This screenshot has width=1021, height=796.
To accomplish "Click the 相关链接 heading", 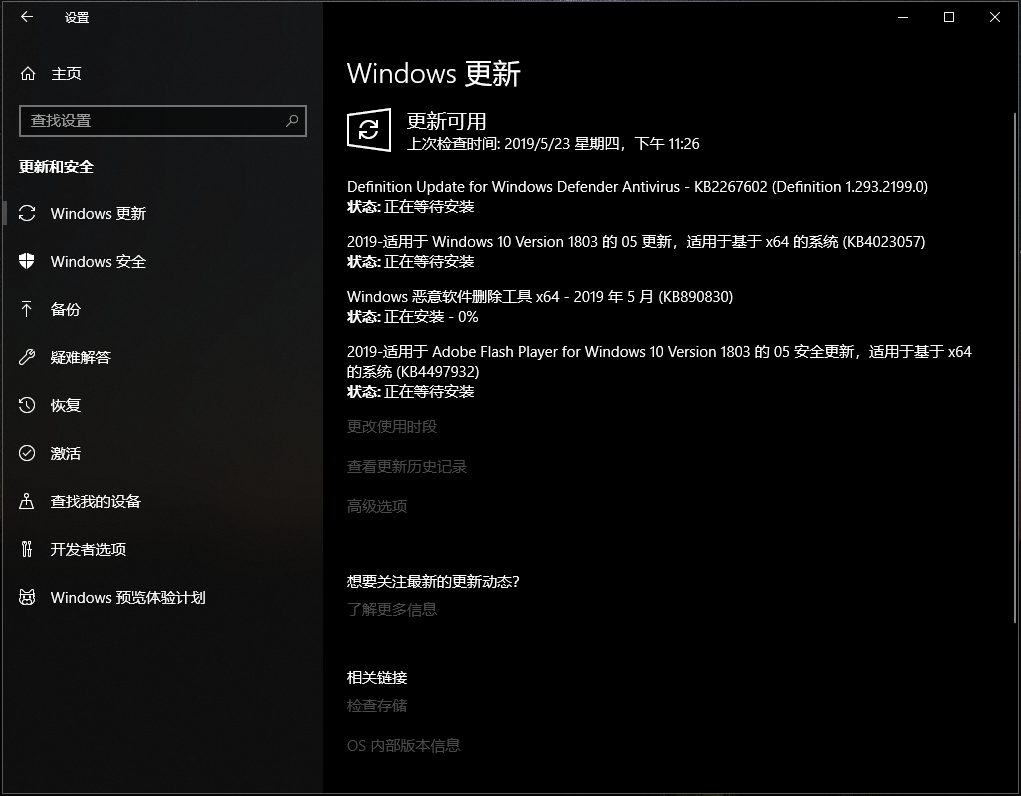I will click(376, 677).
